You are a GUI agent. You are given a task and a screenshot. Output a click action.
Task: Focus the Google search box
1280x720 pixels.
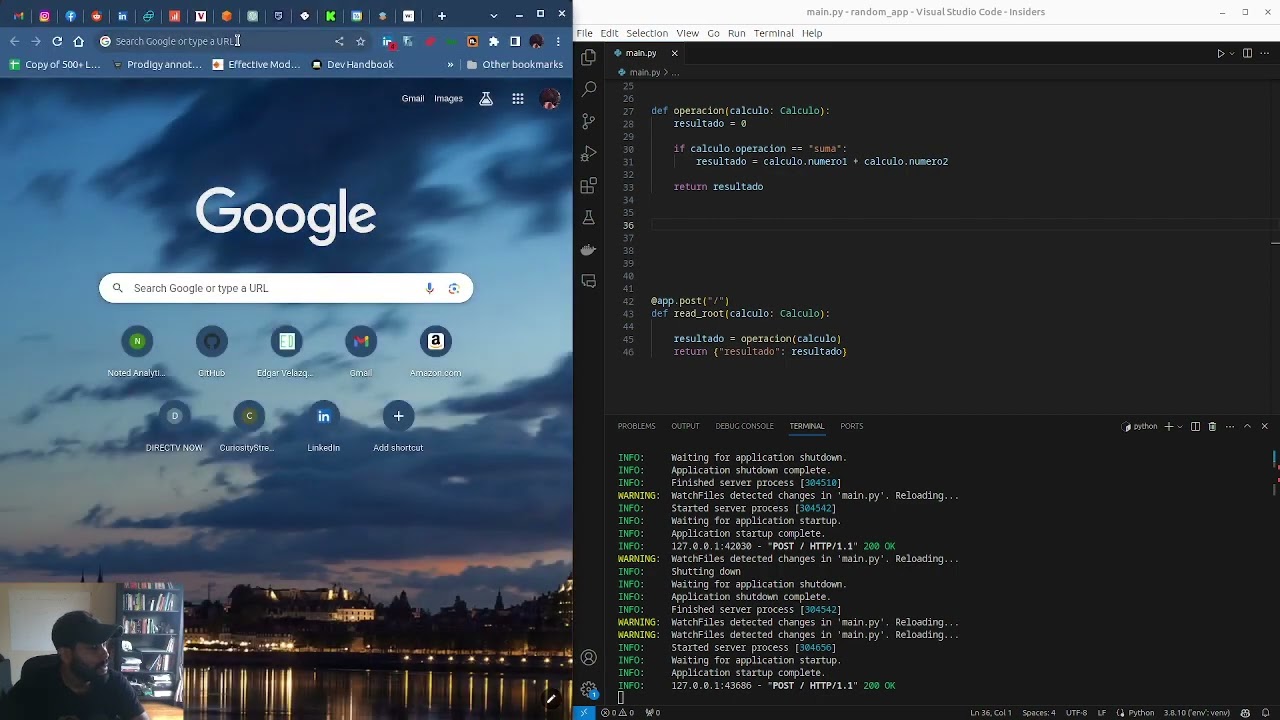pos(286,288)
